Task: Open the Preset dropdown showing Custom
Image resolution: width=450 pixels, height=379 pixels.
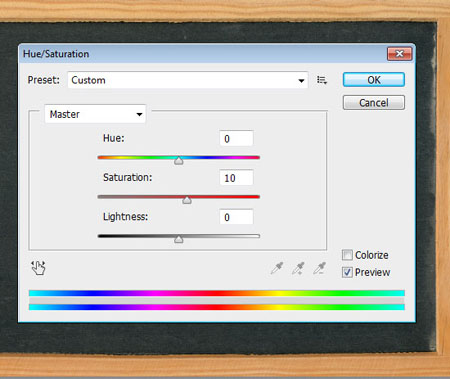Action: 188,80
